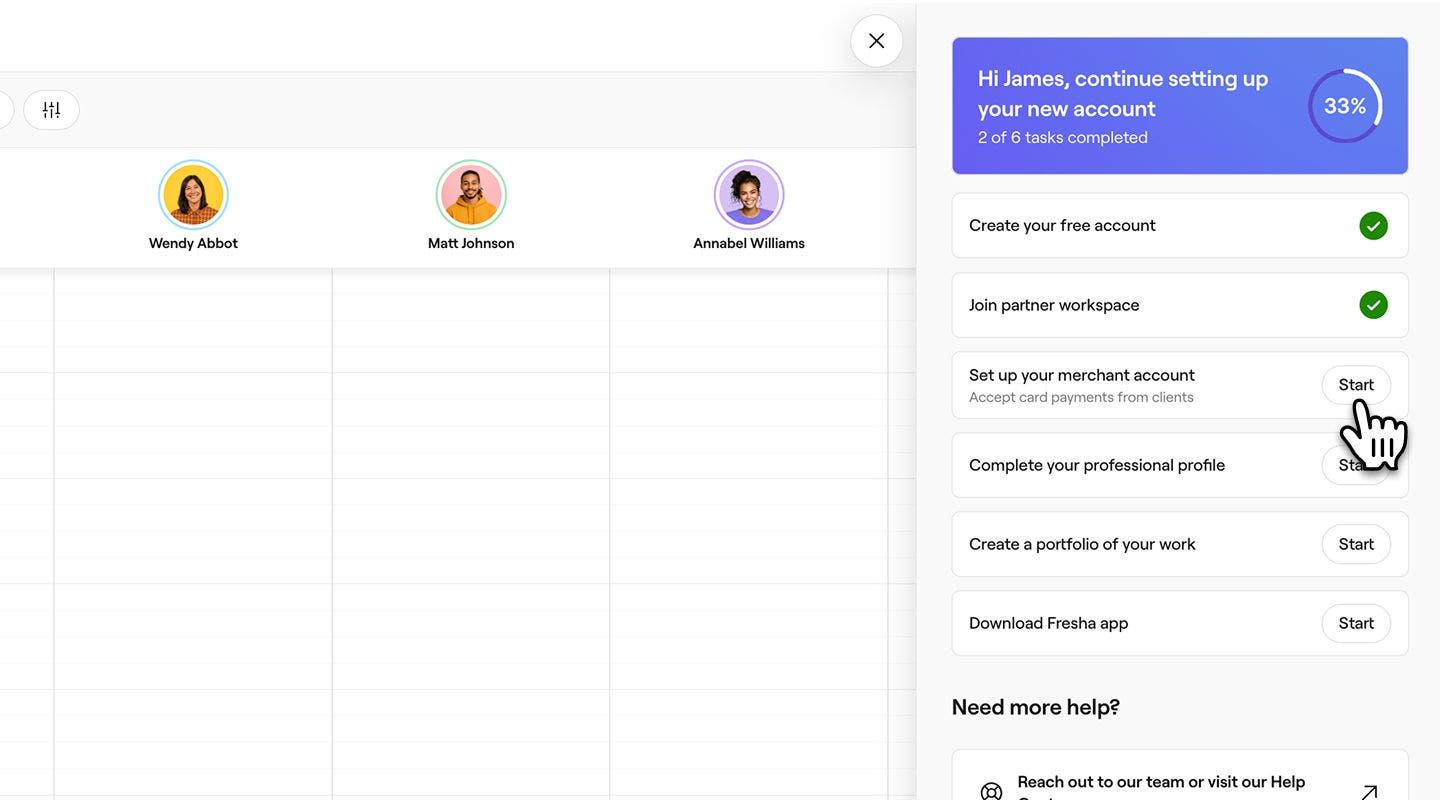Start setting up your merchant account
Viewport: 1440px width, 800px height.
tap(1355, 385)
